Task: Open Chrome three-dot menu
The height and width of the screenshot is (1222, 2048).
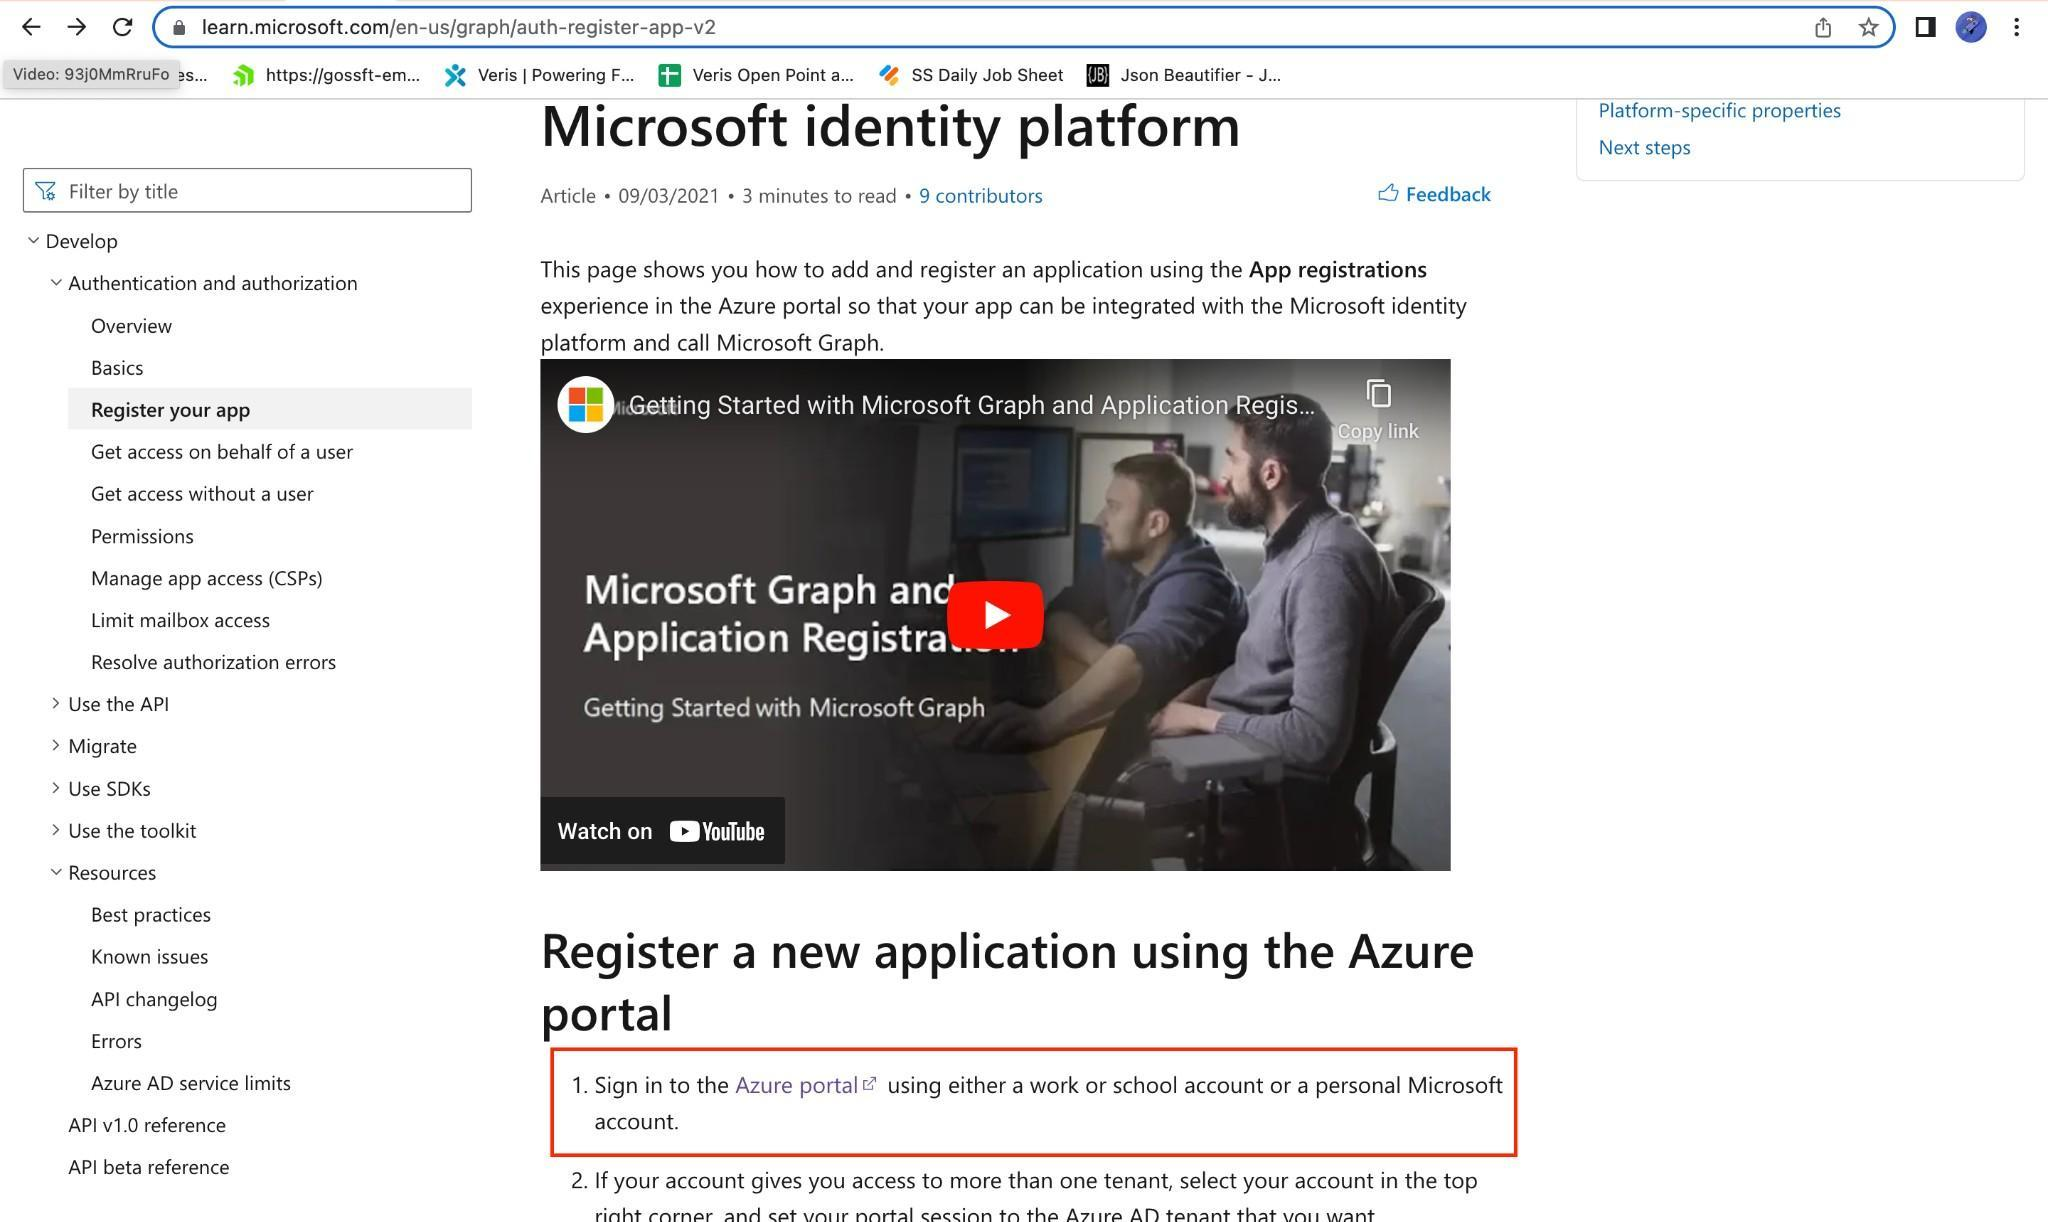Action: tap(2016, 27)
